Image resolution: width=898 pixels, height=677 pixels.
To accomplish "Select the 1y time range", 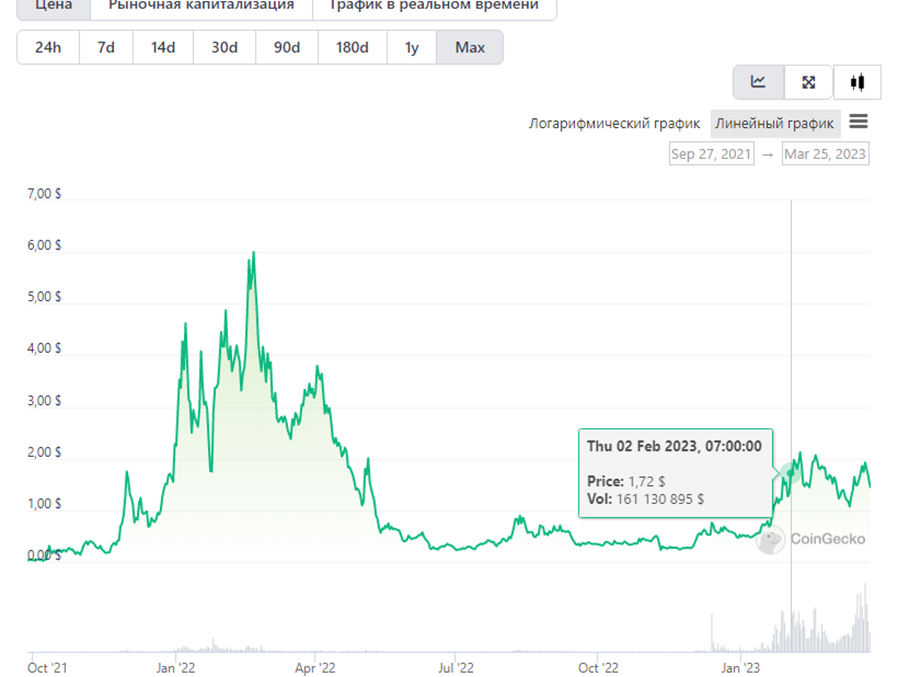I will point(412,48).
